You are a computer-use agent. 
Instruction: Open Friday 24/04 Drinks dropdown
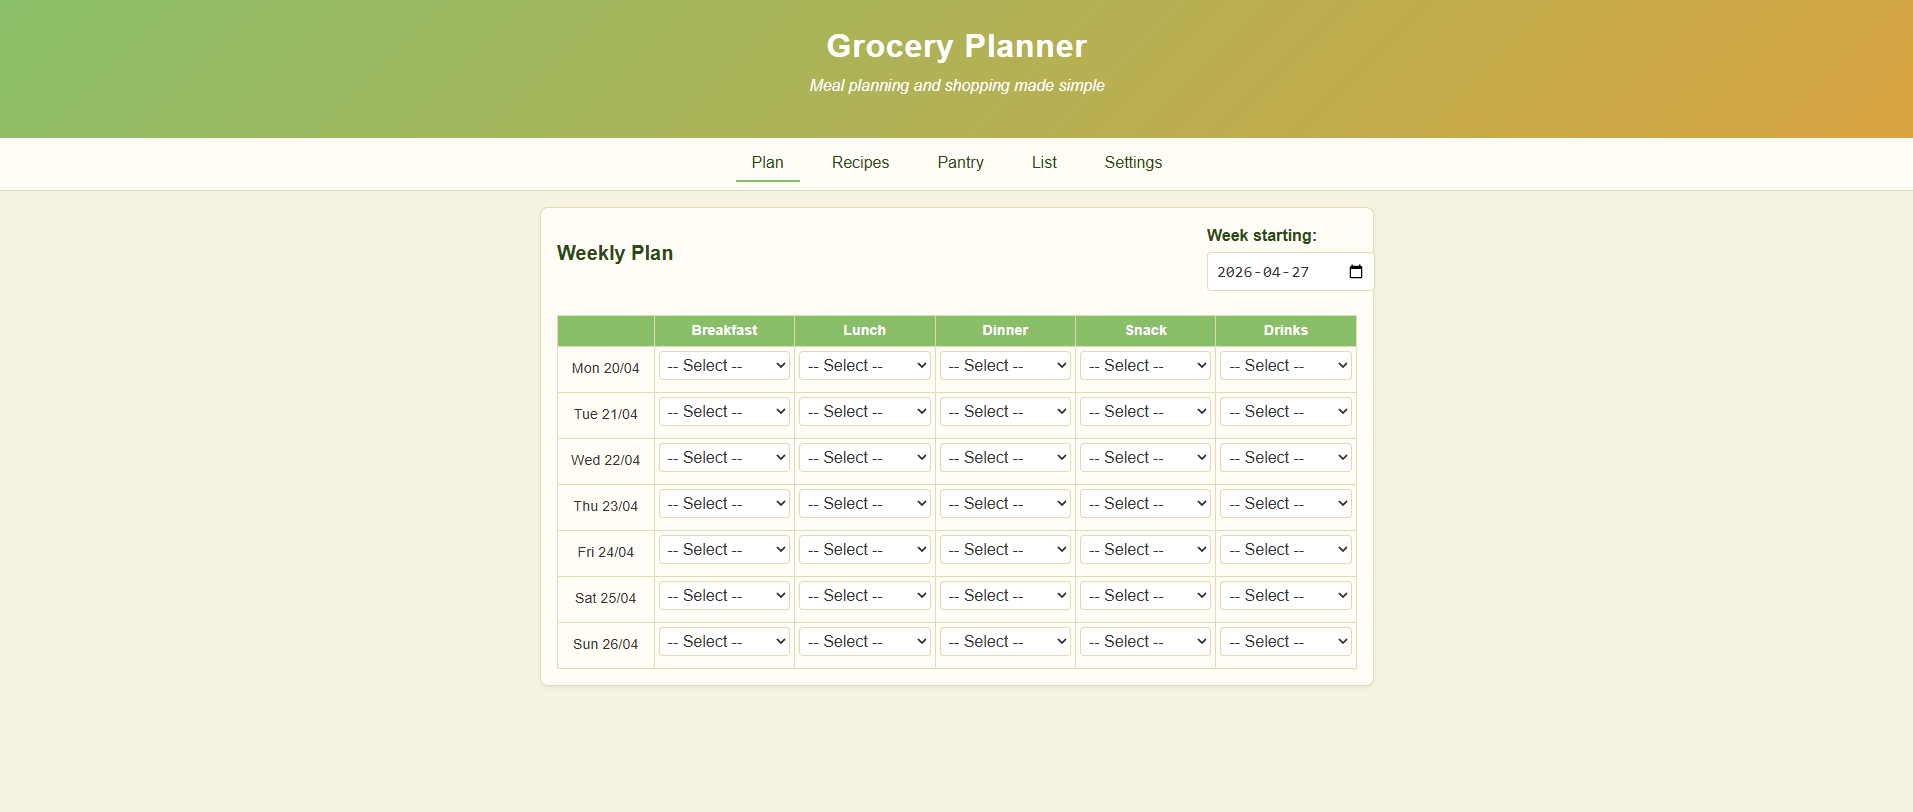1286,550
